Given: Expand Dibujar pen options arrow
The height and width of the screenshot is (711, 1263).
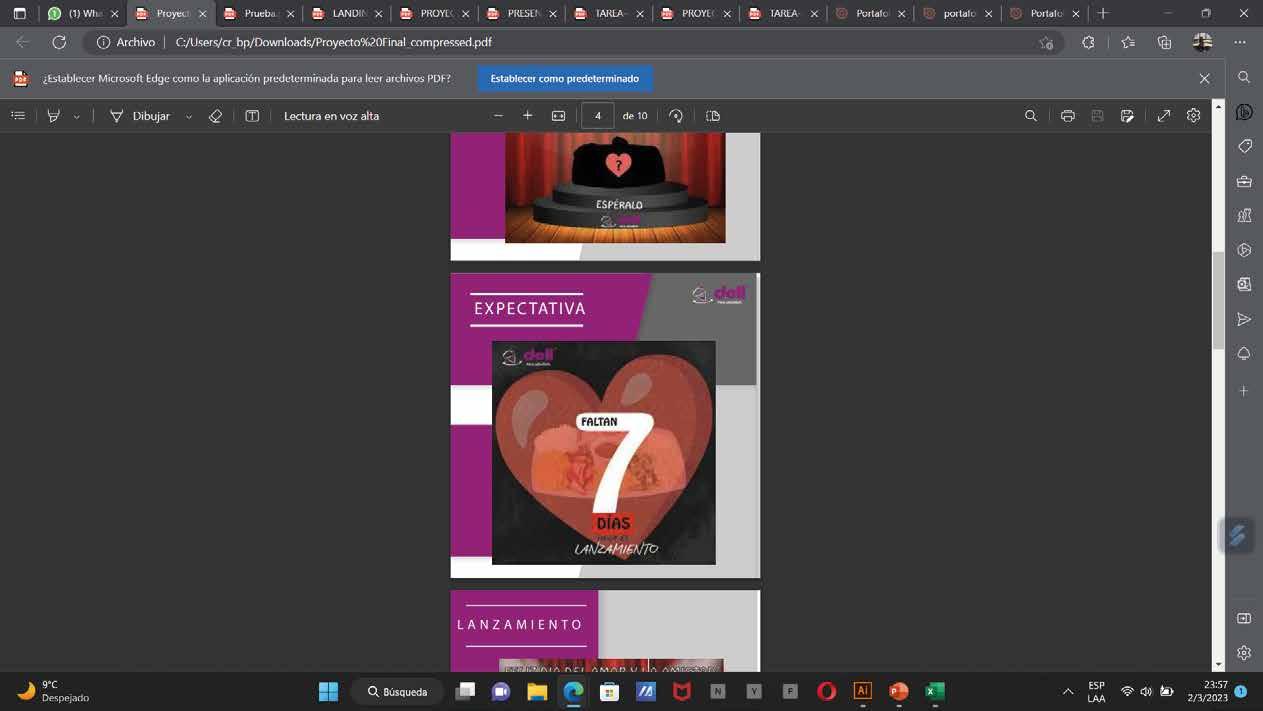Looking at the screenshot, I should coord(188,117).
